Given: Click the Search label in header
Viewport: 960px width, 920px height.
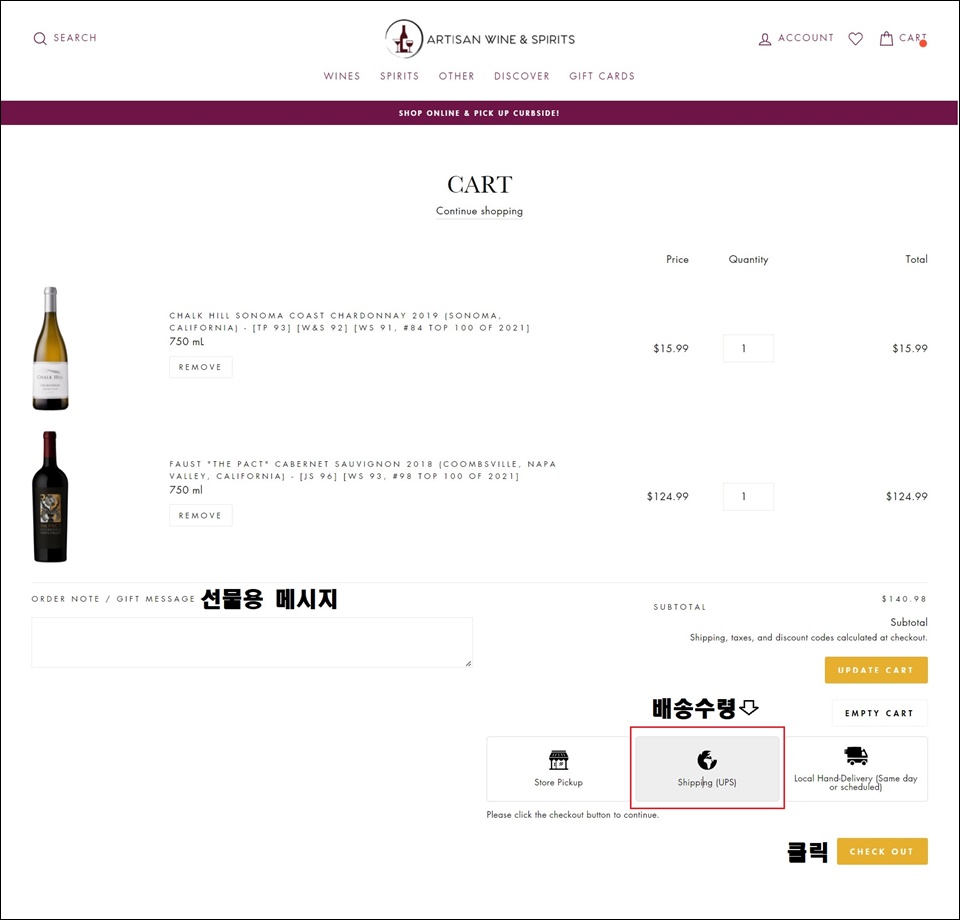Looking at the screenshot, I should point(75,38).
